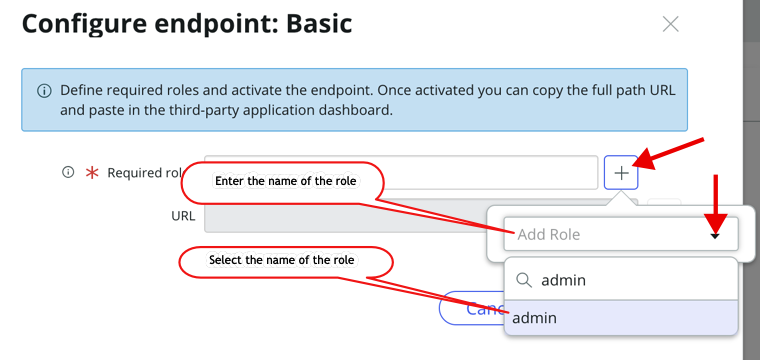Viewport: 760px width, 360px height.
Task: Click the Configure endpoint: Basic title
Action: point(187,23)
